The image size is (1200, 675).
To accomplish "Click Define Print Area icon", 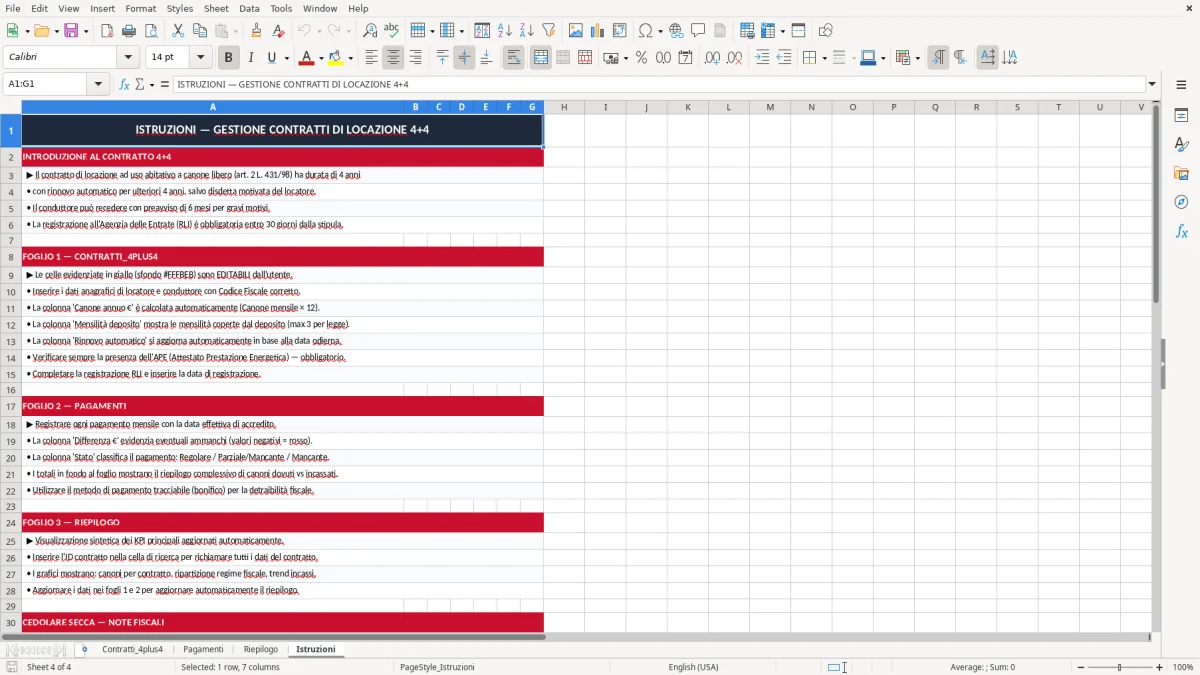I will pos(745,31).
